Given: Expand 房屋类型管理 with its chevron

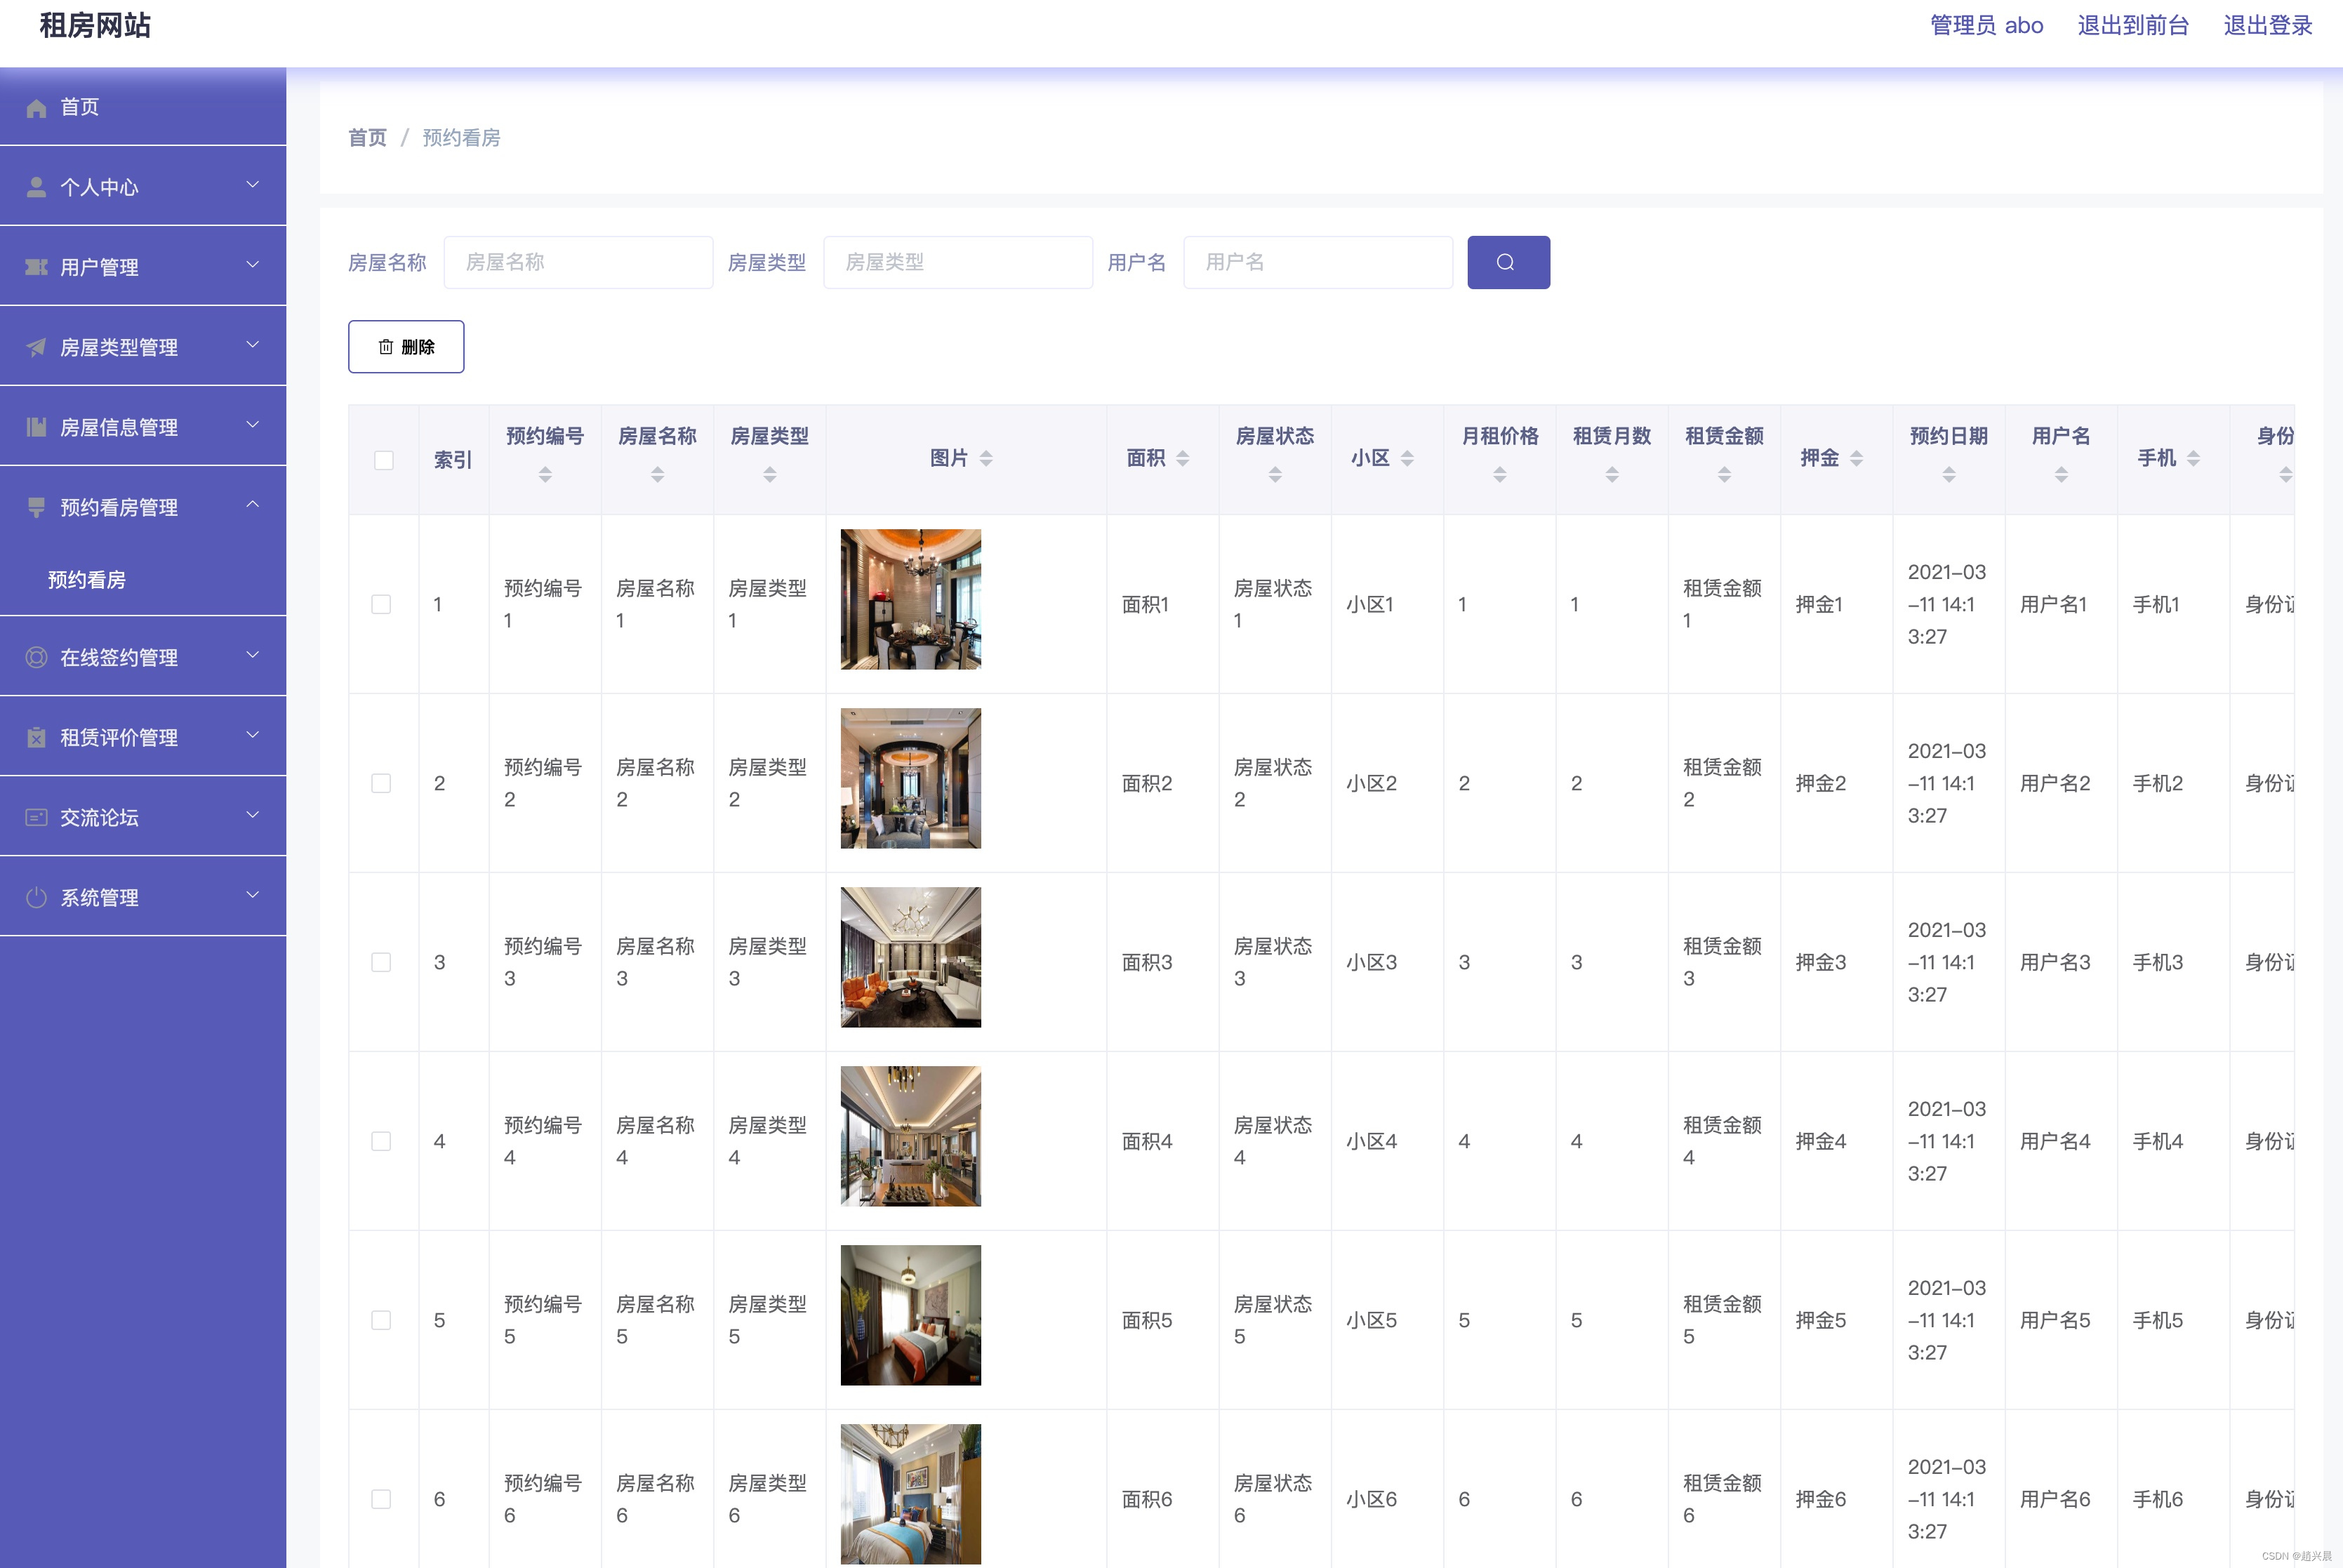Looking at the screenshot, I should coord(253,345).
